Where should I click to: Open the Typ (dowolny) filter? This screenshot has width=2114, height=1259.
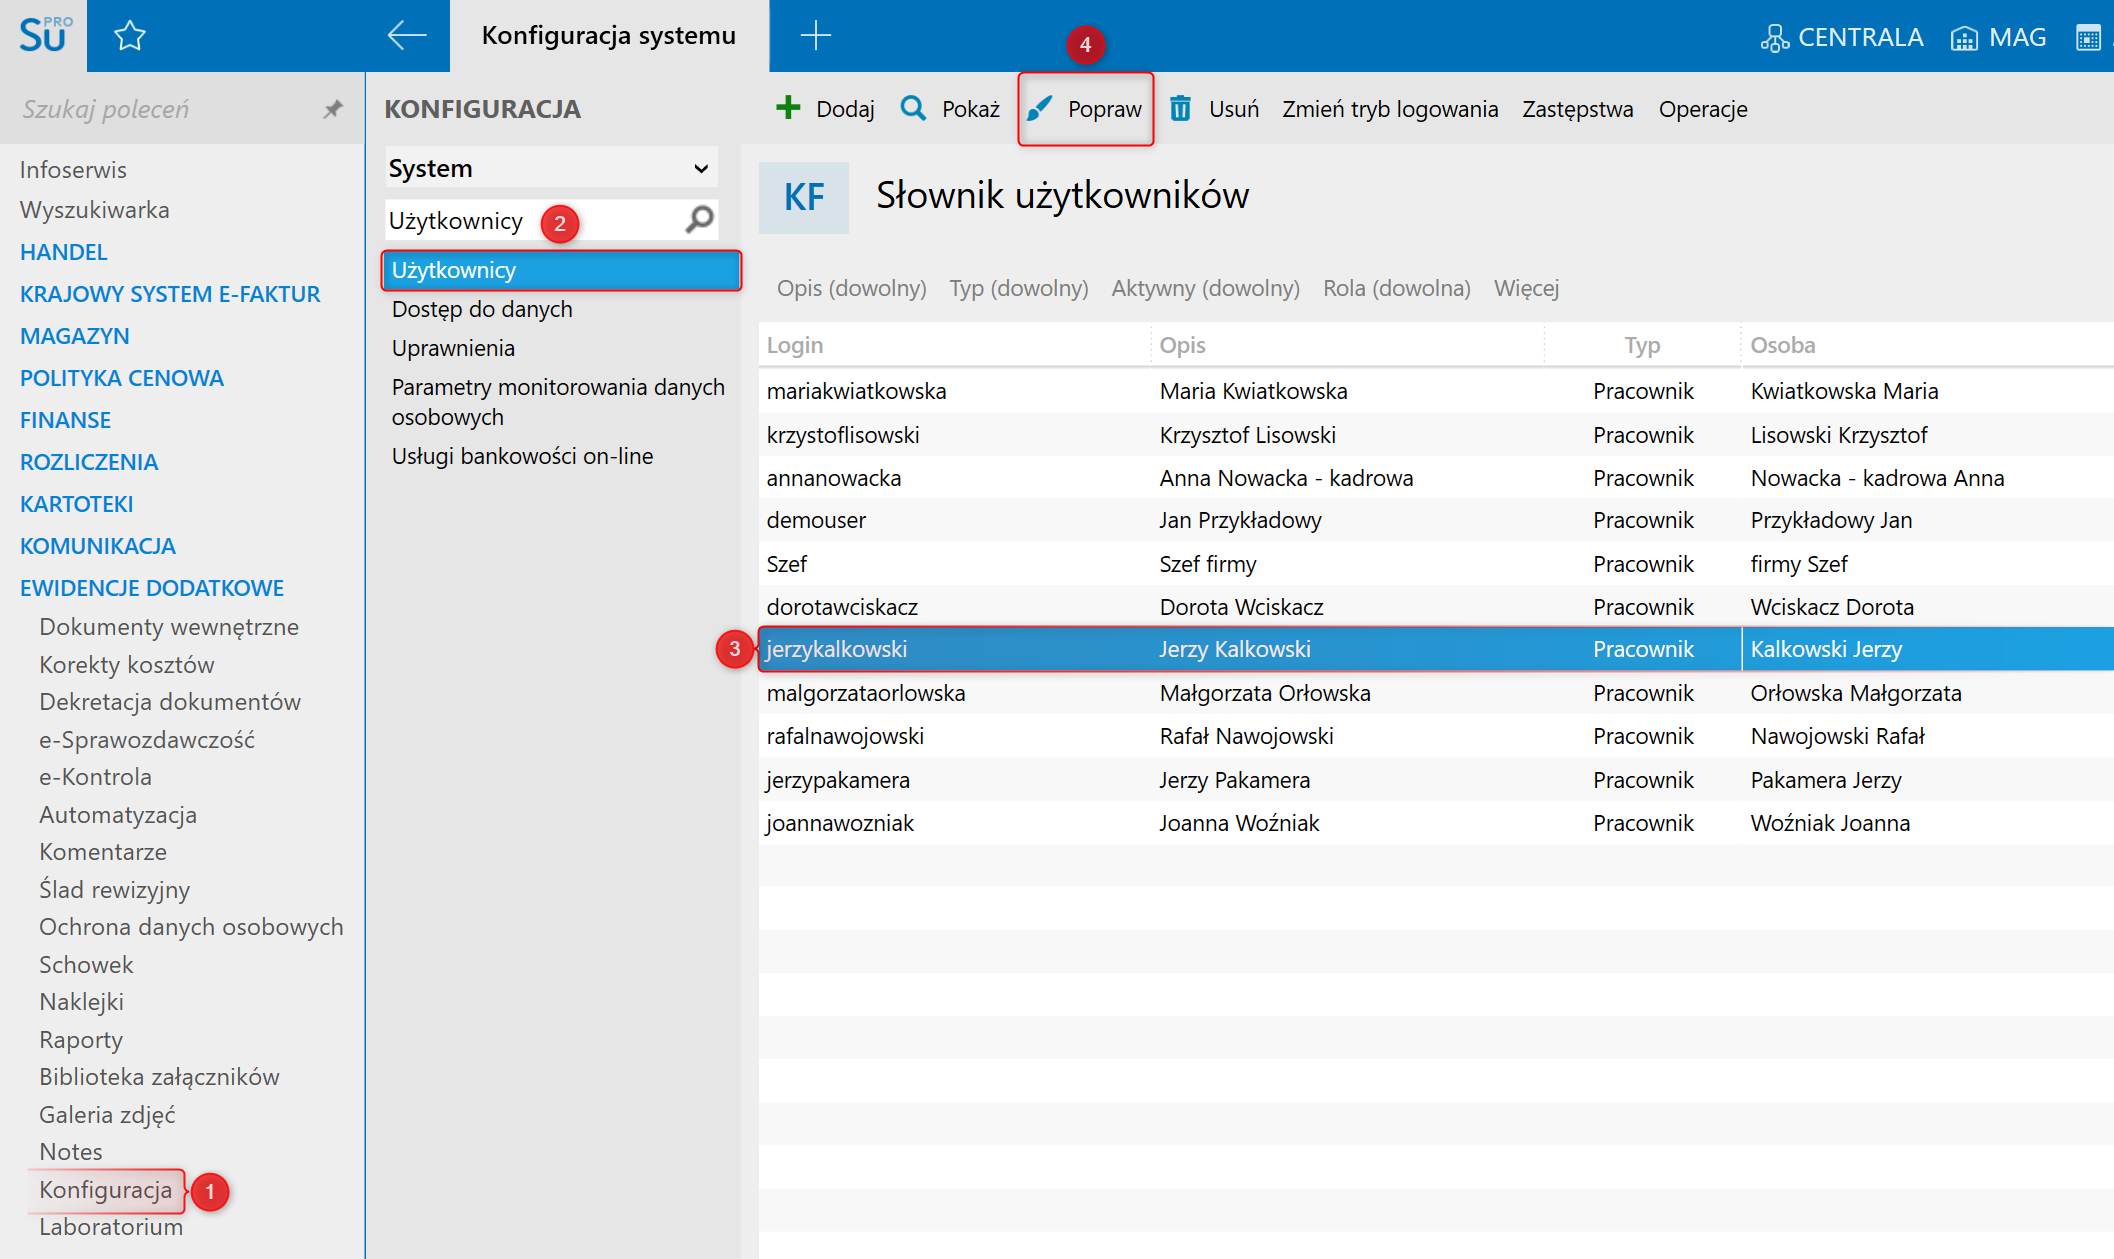(x=1018, y=288)
